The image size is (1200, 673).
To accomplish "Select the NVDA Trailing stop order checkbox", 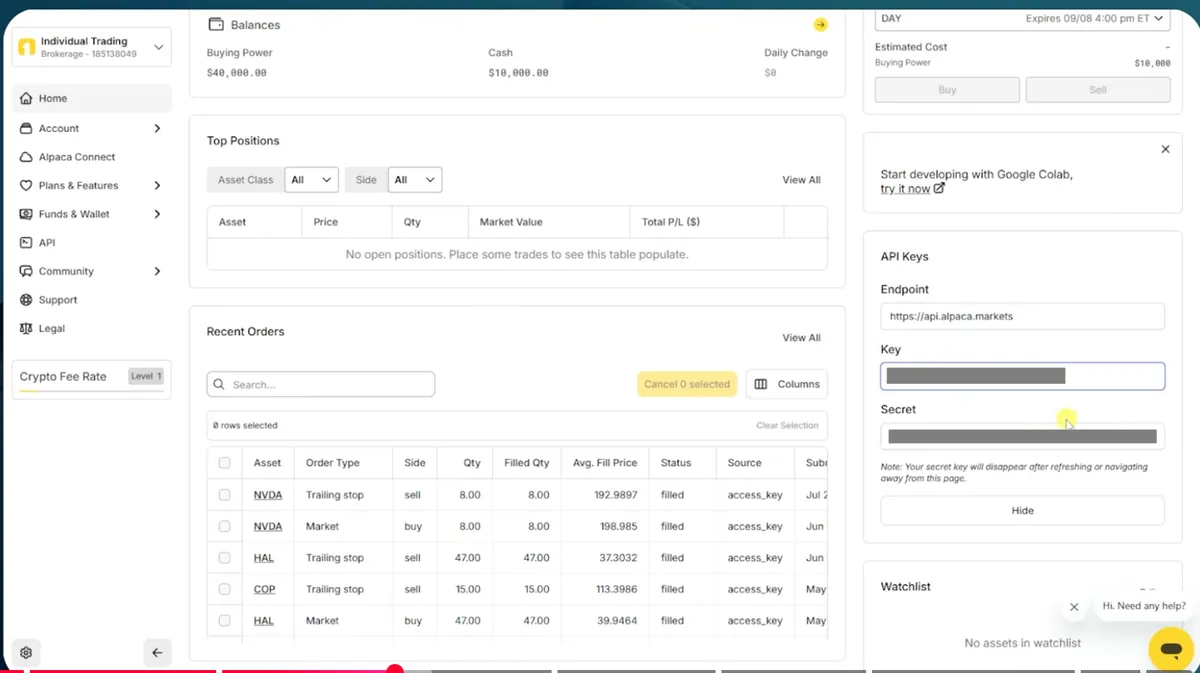I will click(224, 495).
